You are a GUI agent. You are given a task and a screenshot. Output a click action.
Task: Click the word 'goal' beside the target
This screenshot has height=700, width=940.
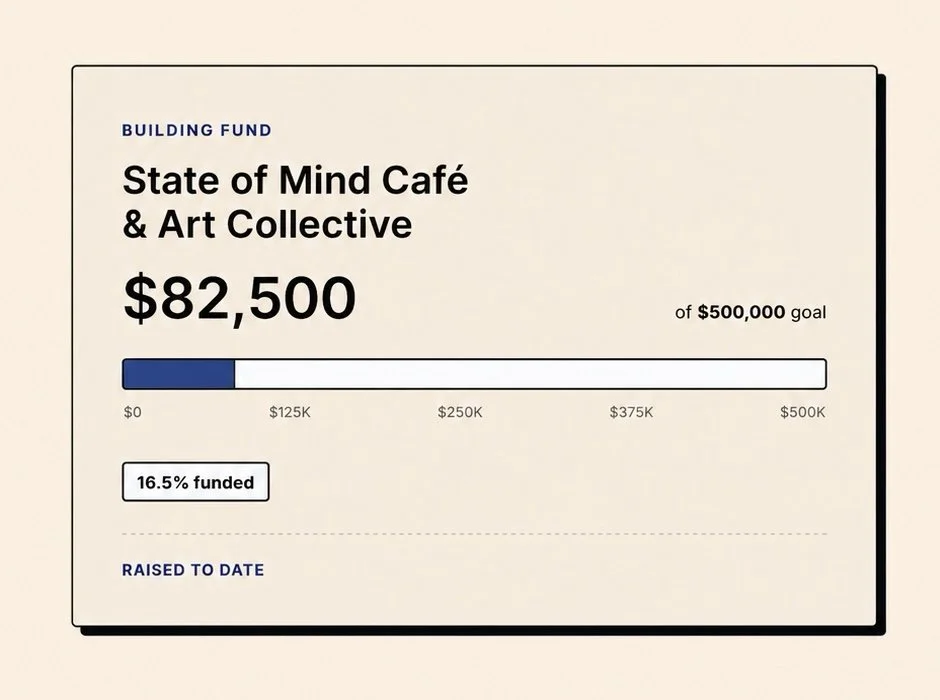809,313
